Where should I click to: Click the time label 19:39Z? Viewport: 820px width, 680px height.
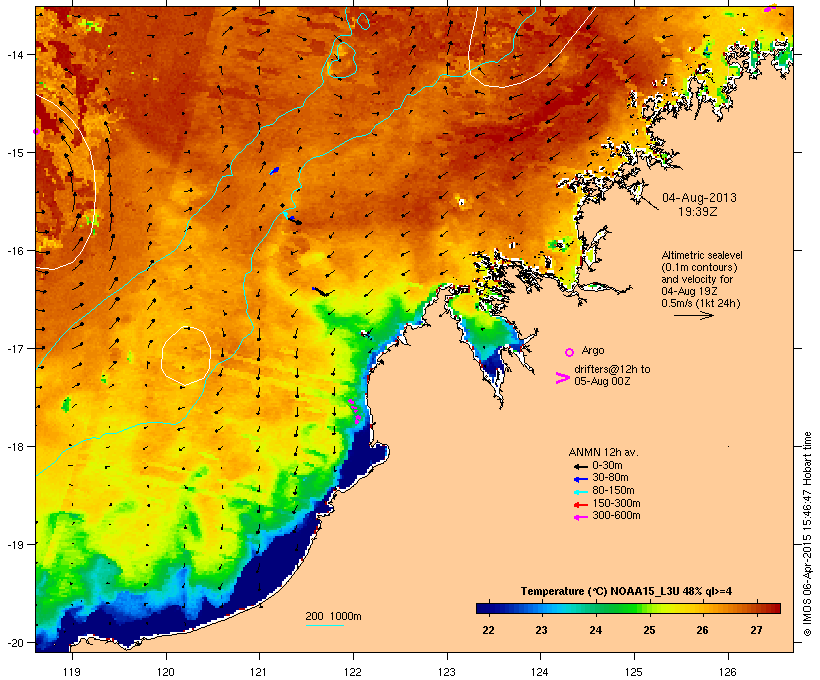pyautogui.click(x=698, y=212)
